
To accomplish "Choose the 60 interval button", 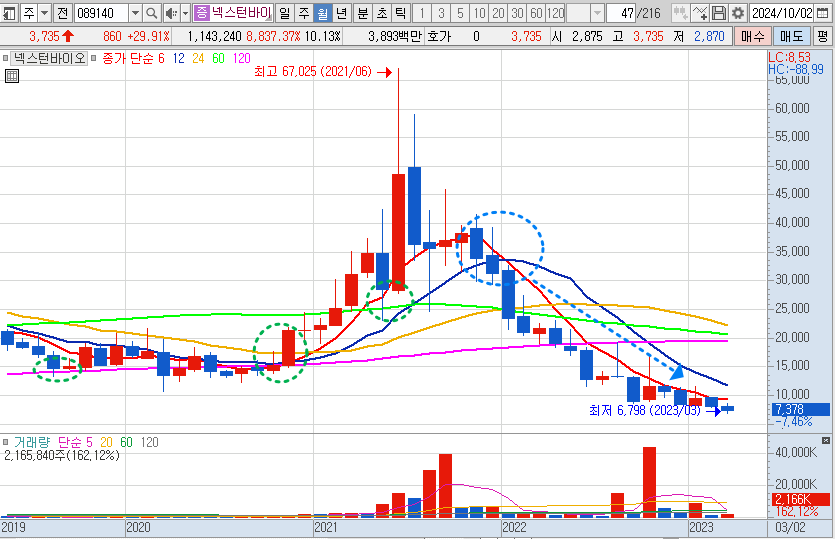I will [x=537, y=13].
